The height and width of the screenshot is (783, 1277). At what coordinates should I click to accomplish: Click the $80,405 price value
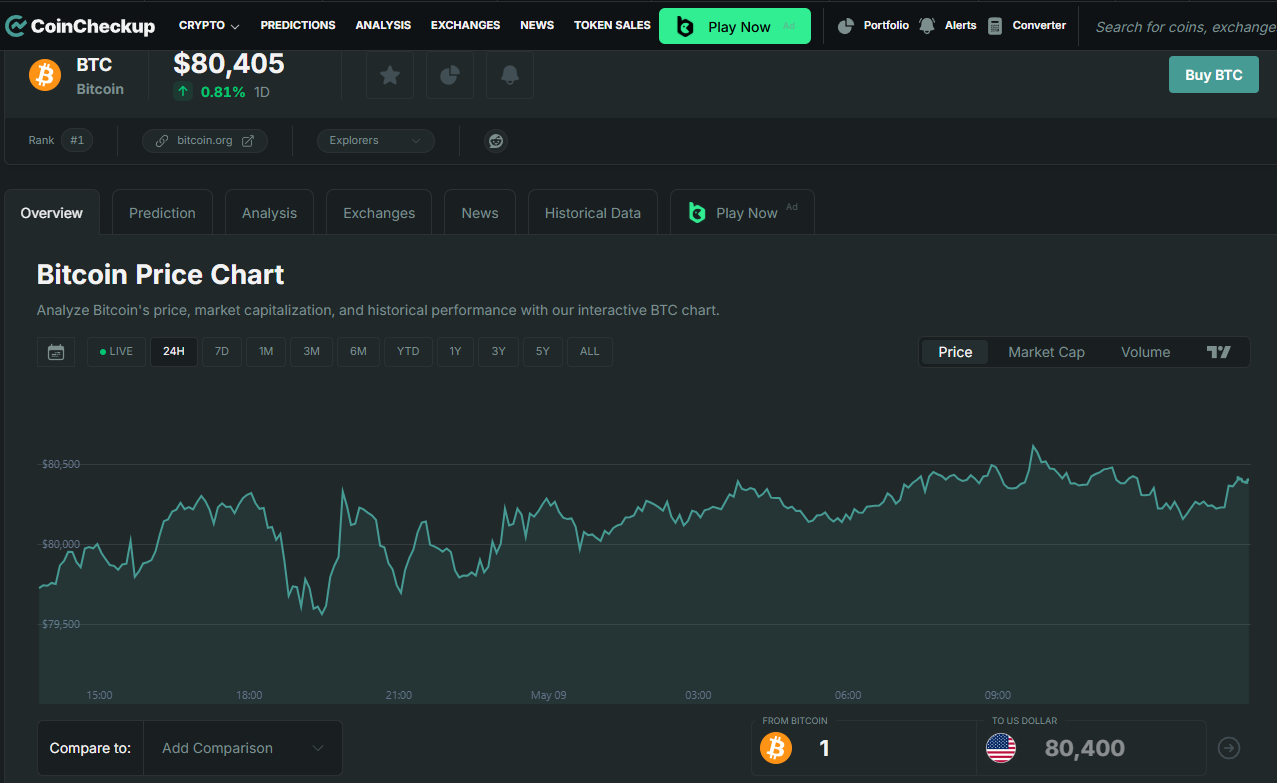(229, 64)
